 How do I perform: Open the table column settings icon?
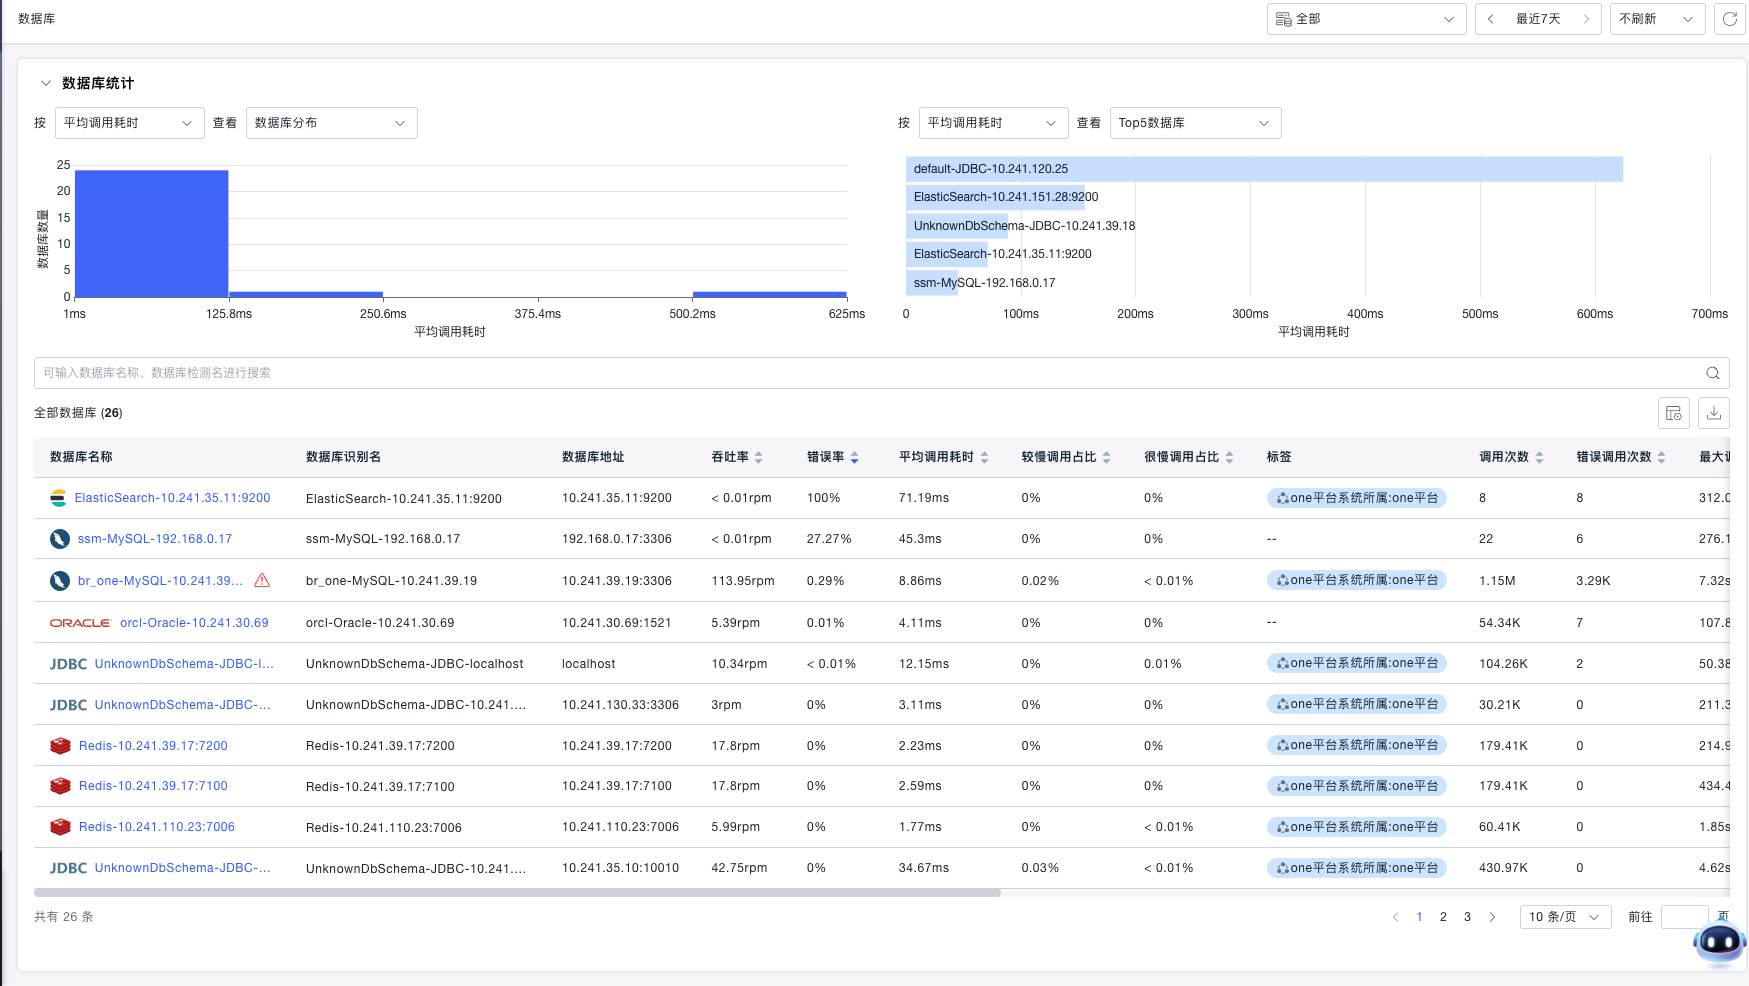point(1673,413)
